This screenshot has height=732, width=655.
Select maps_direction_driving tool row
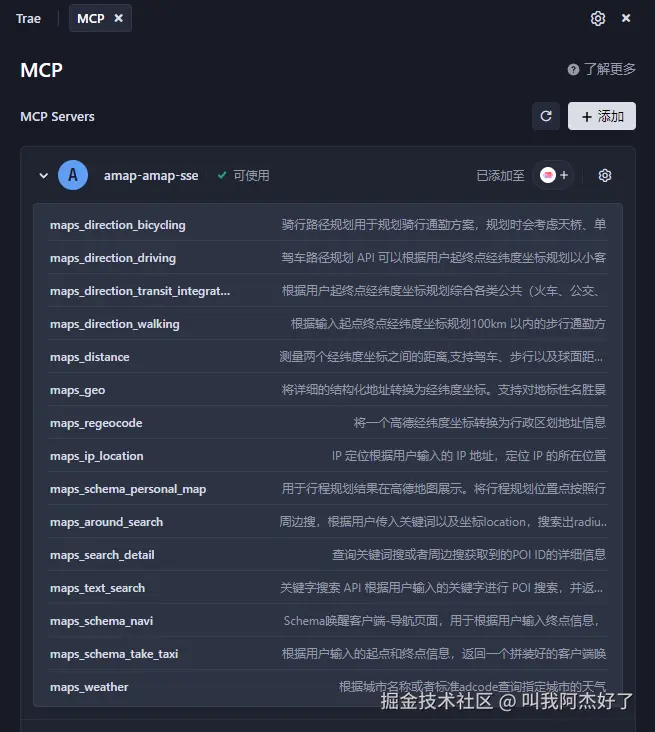coord(327,258)
